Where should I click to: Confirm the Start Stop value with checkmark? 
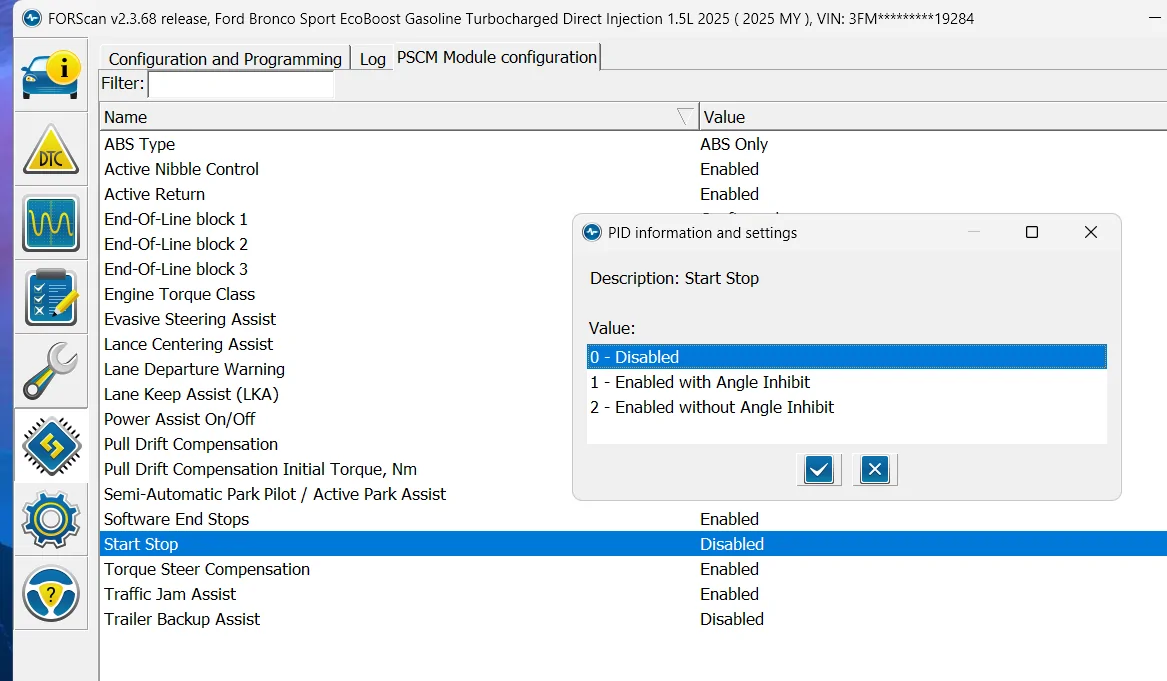point(818,470)
